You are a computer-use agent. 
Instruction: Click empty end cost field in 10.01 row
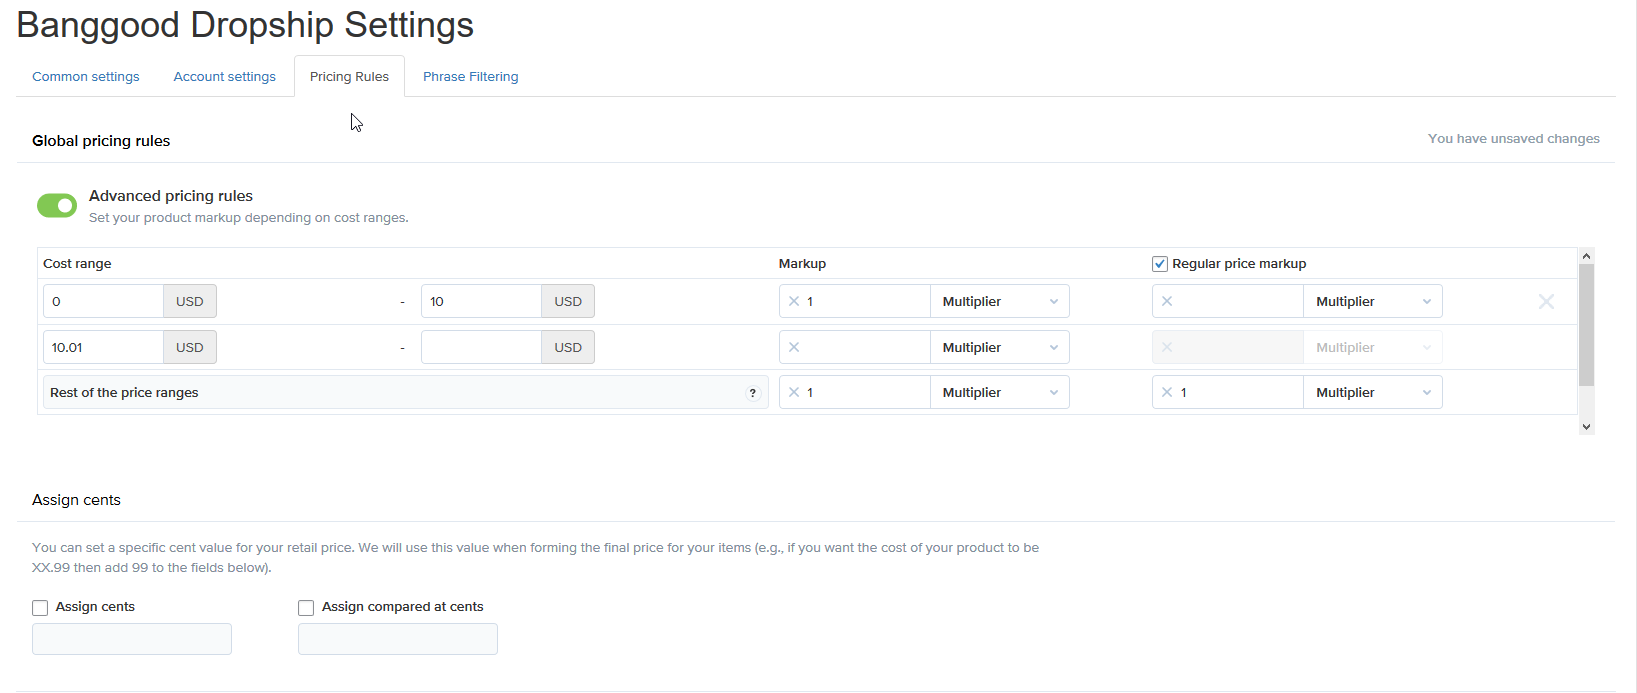pos(481,347)
